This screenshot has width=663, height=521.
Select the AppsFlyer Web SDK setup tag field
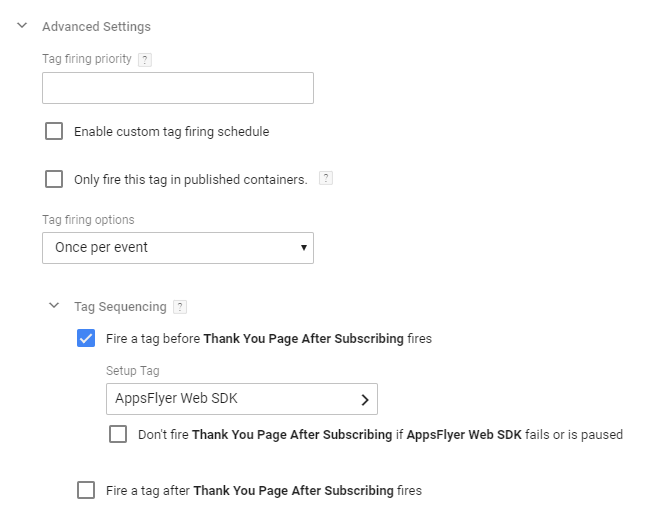coord(230,399)
